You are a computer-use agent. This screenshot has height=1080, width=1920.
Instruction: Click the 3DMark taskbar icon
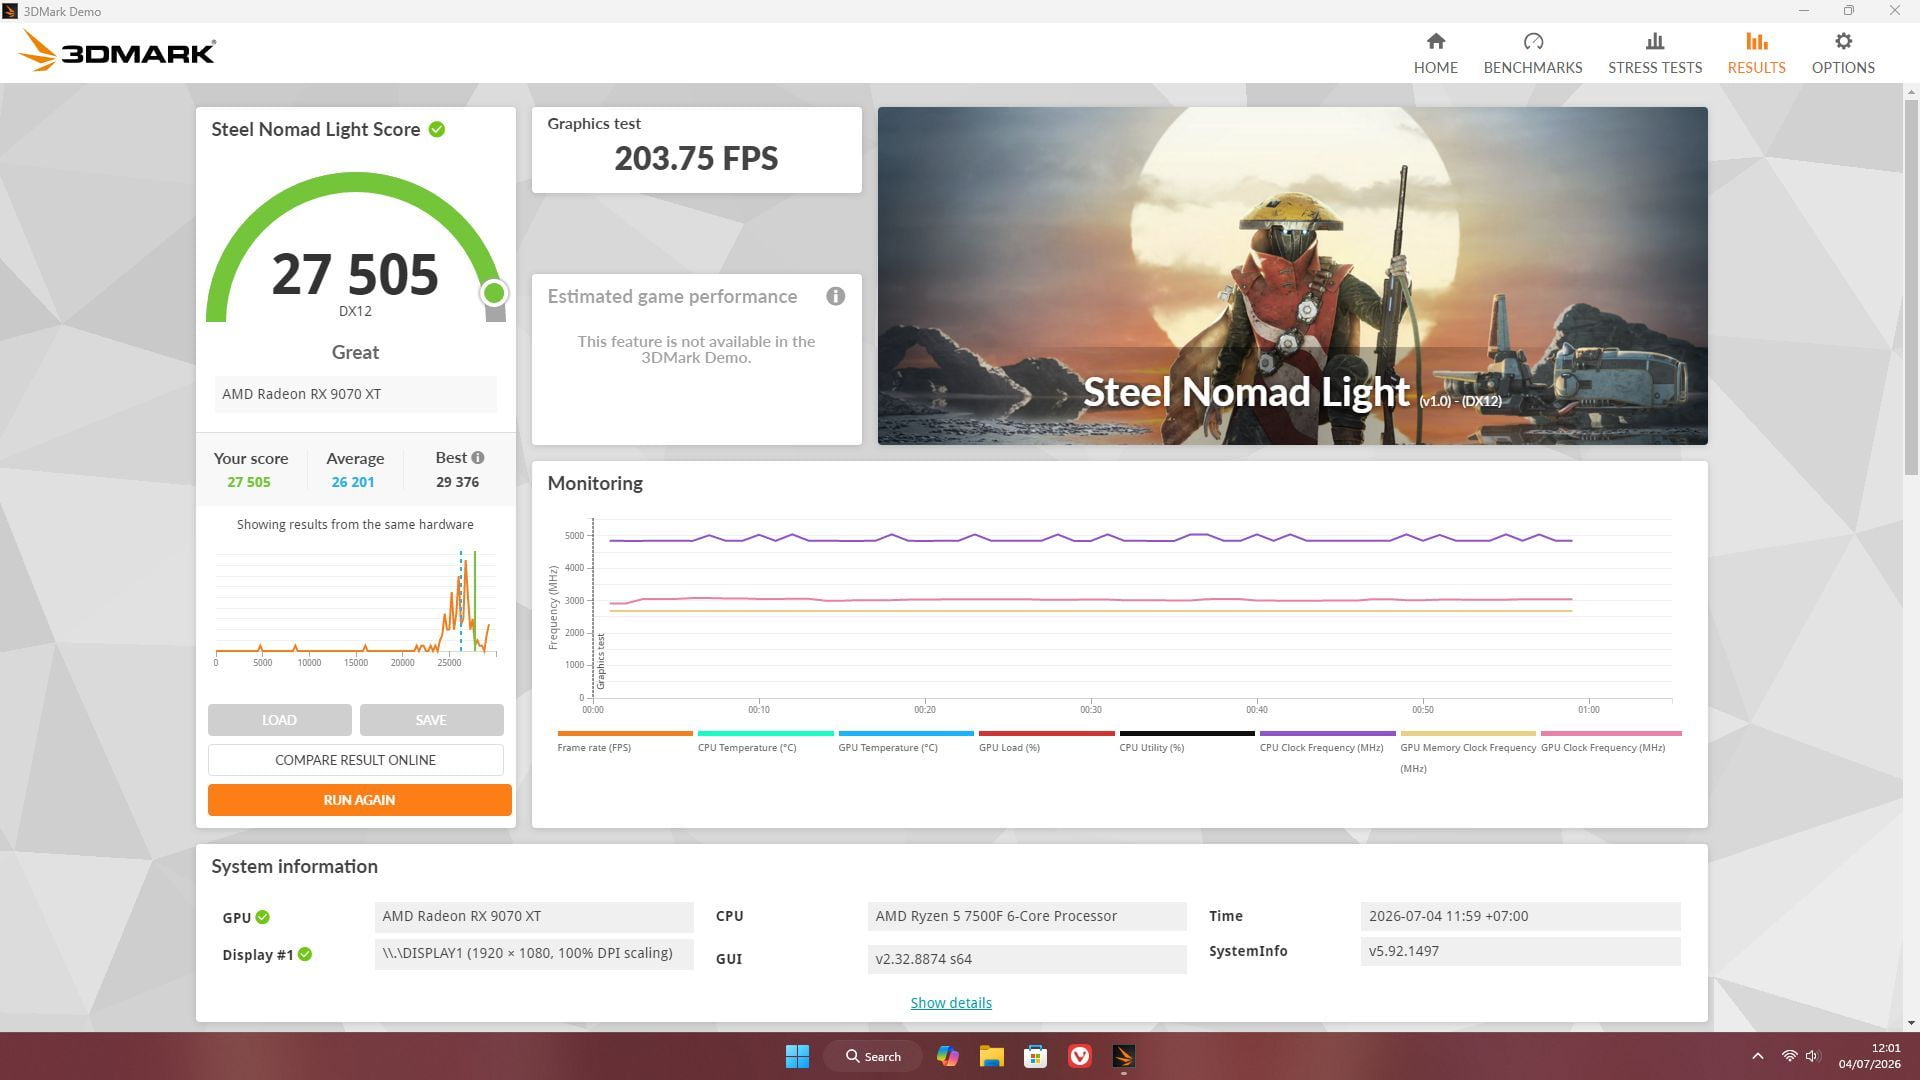tap(1123, 1056)
